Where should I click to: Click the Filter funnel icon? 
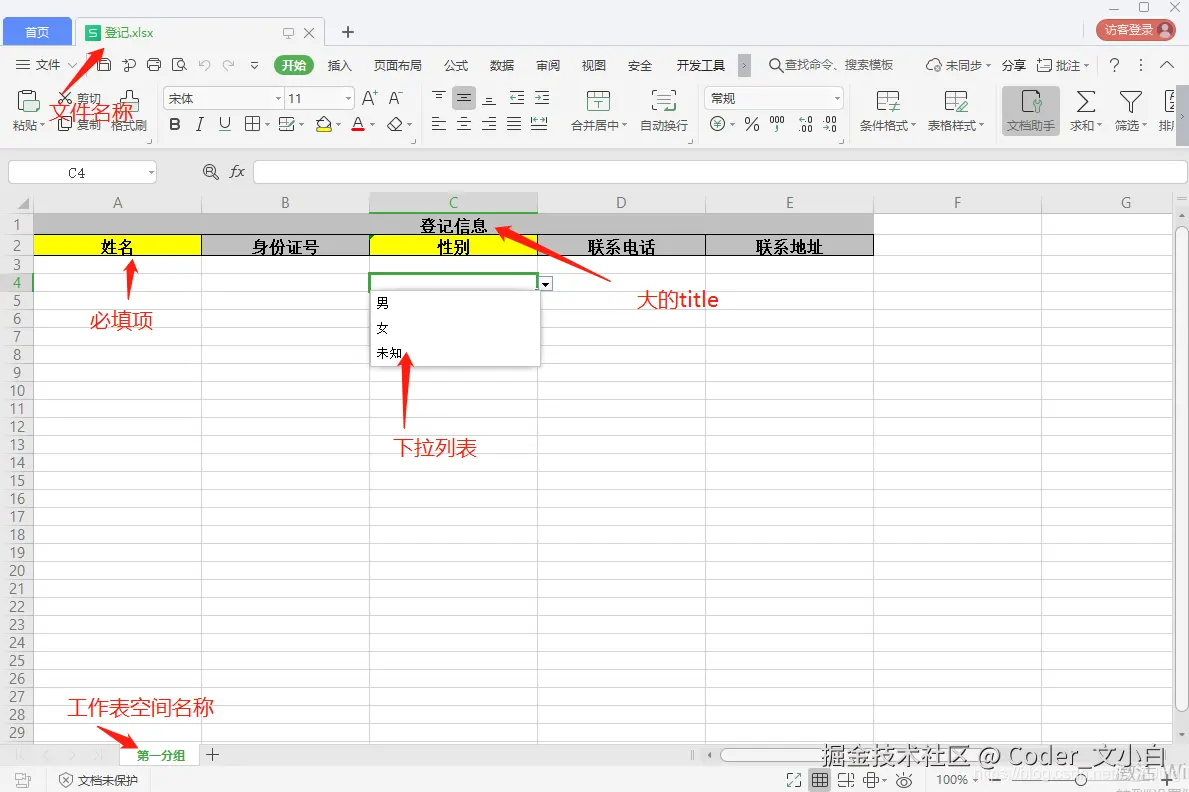[1131, 102]
